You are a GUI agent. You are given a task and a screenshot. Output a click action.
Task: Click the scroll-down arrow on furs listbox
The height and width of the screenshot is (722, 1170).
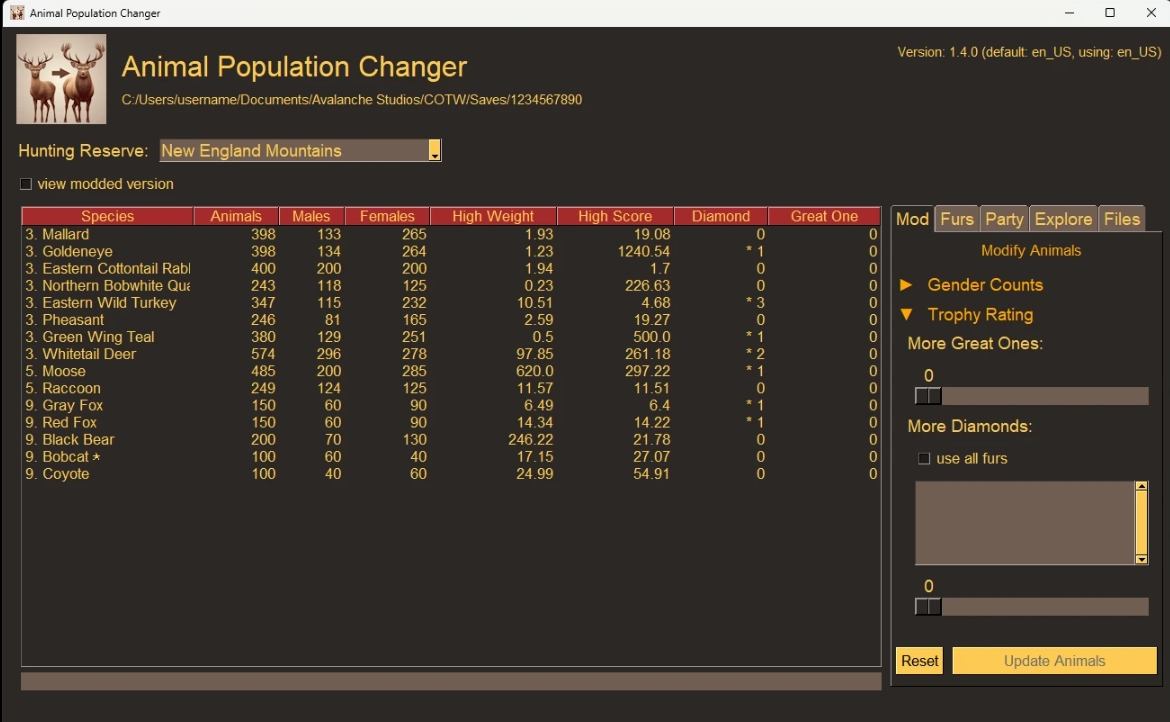(x=1141, y=559)
